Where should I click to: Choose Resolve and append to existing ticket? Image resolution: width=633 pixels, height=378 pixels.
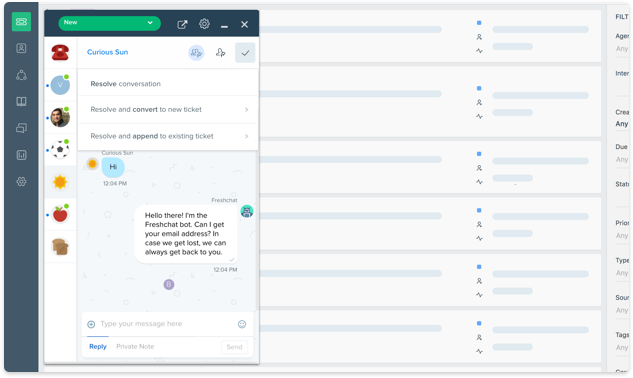tap(168, 136)
